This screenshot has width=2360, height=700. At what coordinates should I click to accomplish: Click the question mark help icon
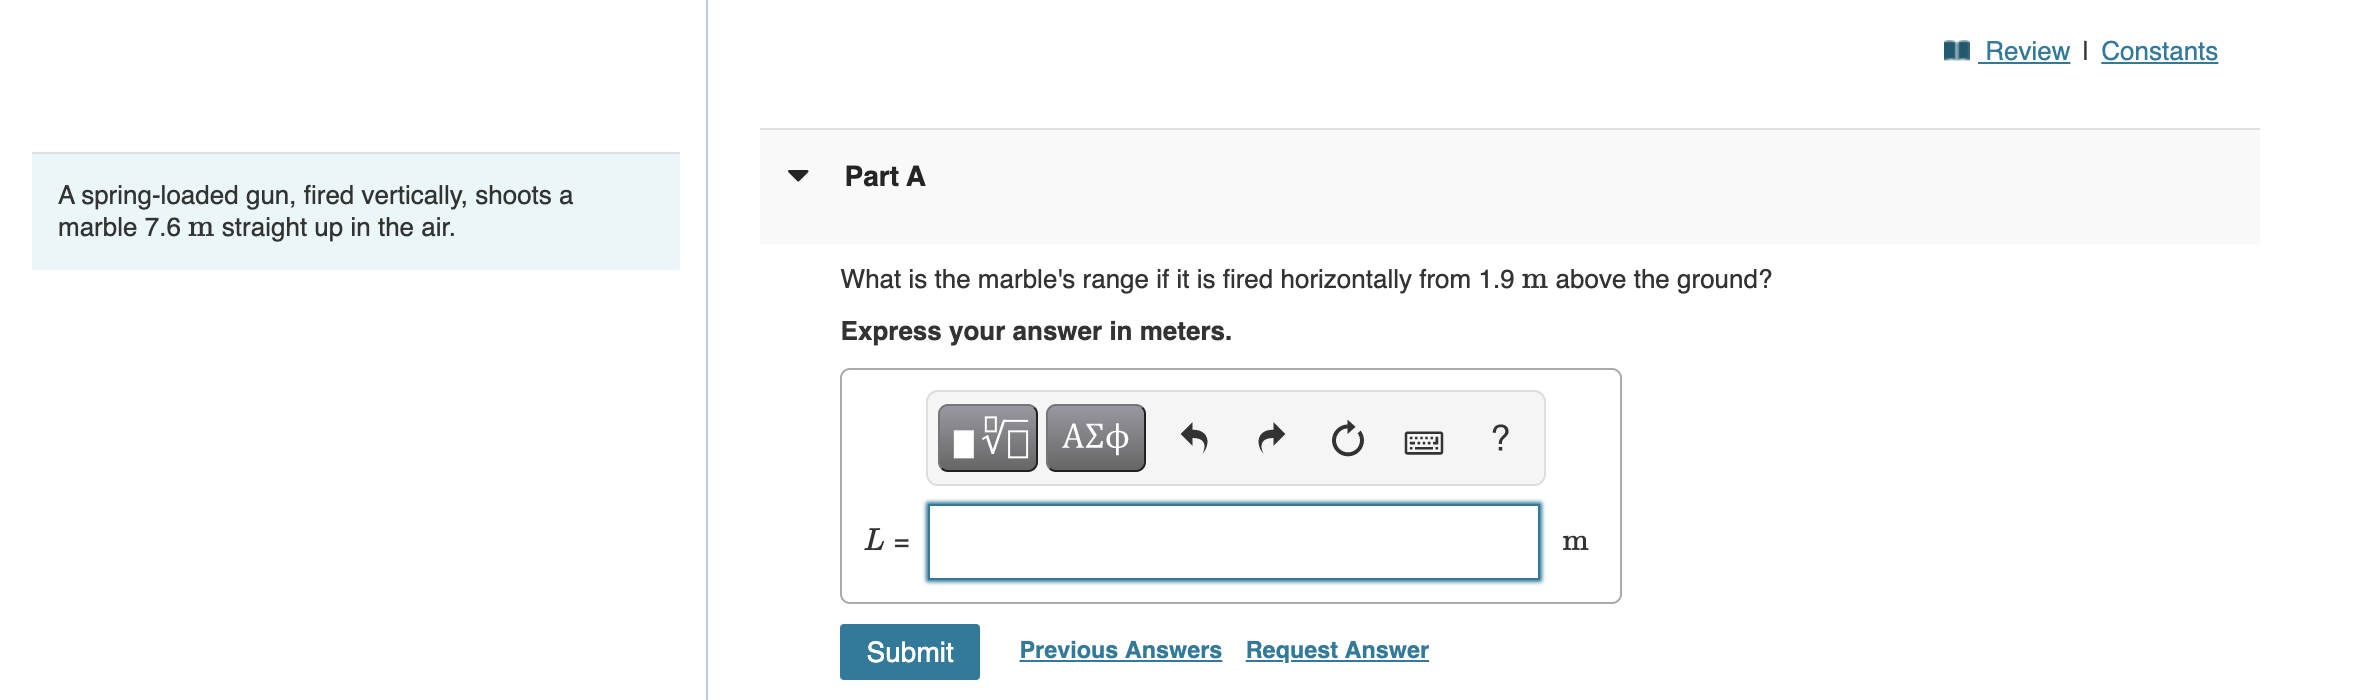coord(1500,438)
